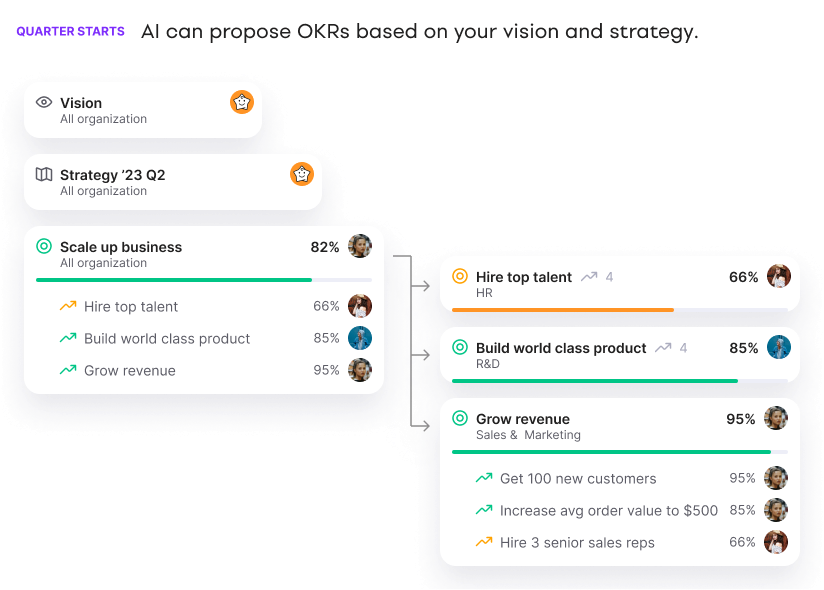Select Grow revenue key result under Scale up business
824x590 pixels.
129,370
